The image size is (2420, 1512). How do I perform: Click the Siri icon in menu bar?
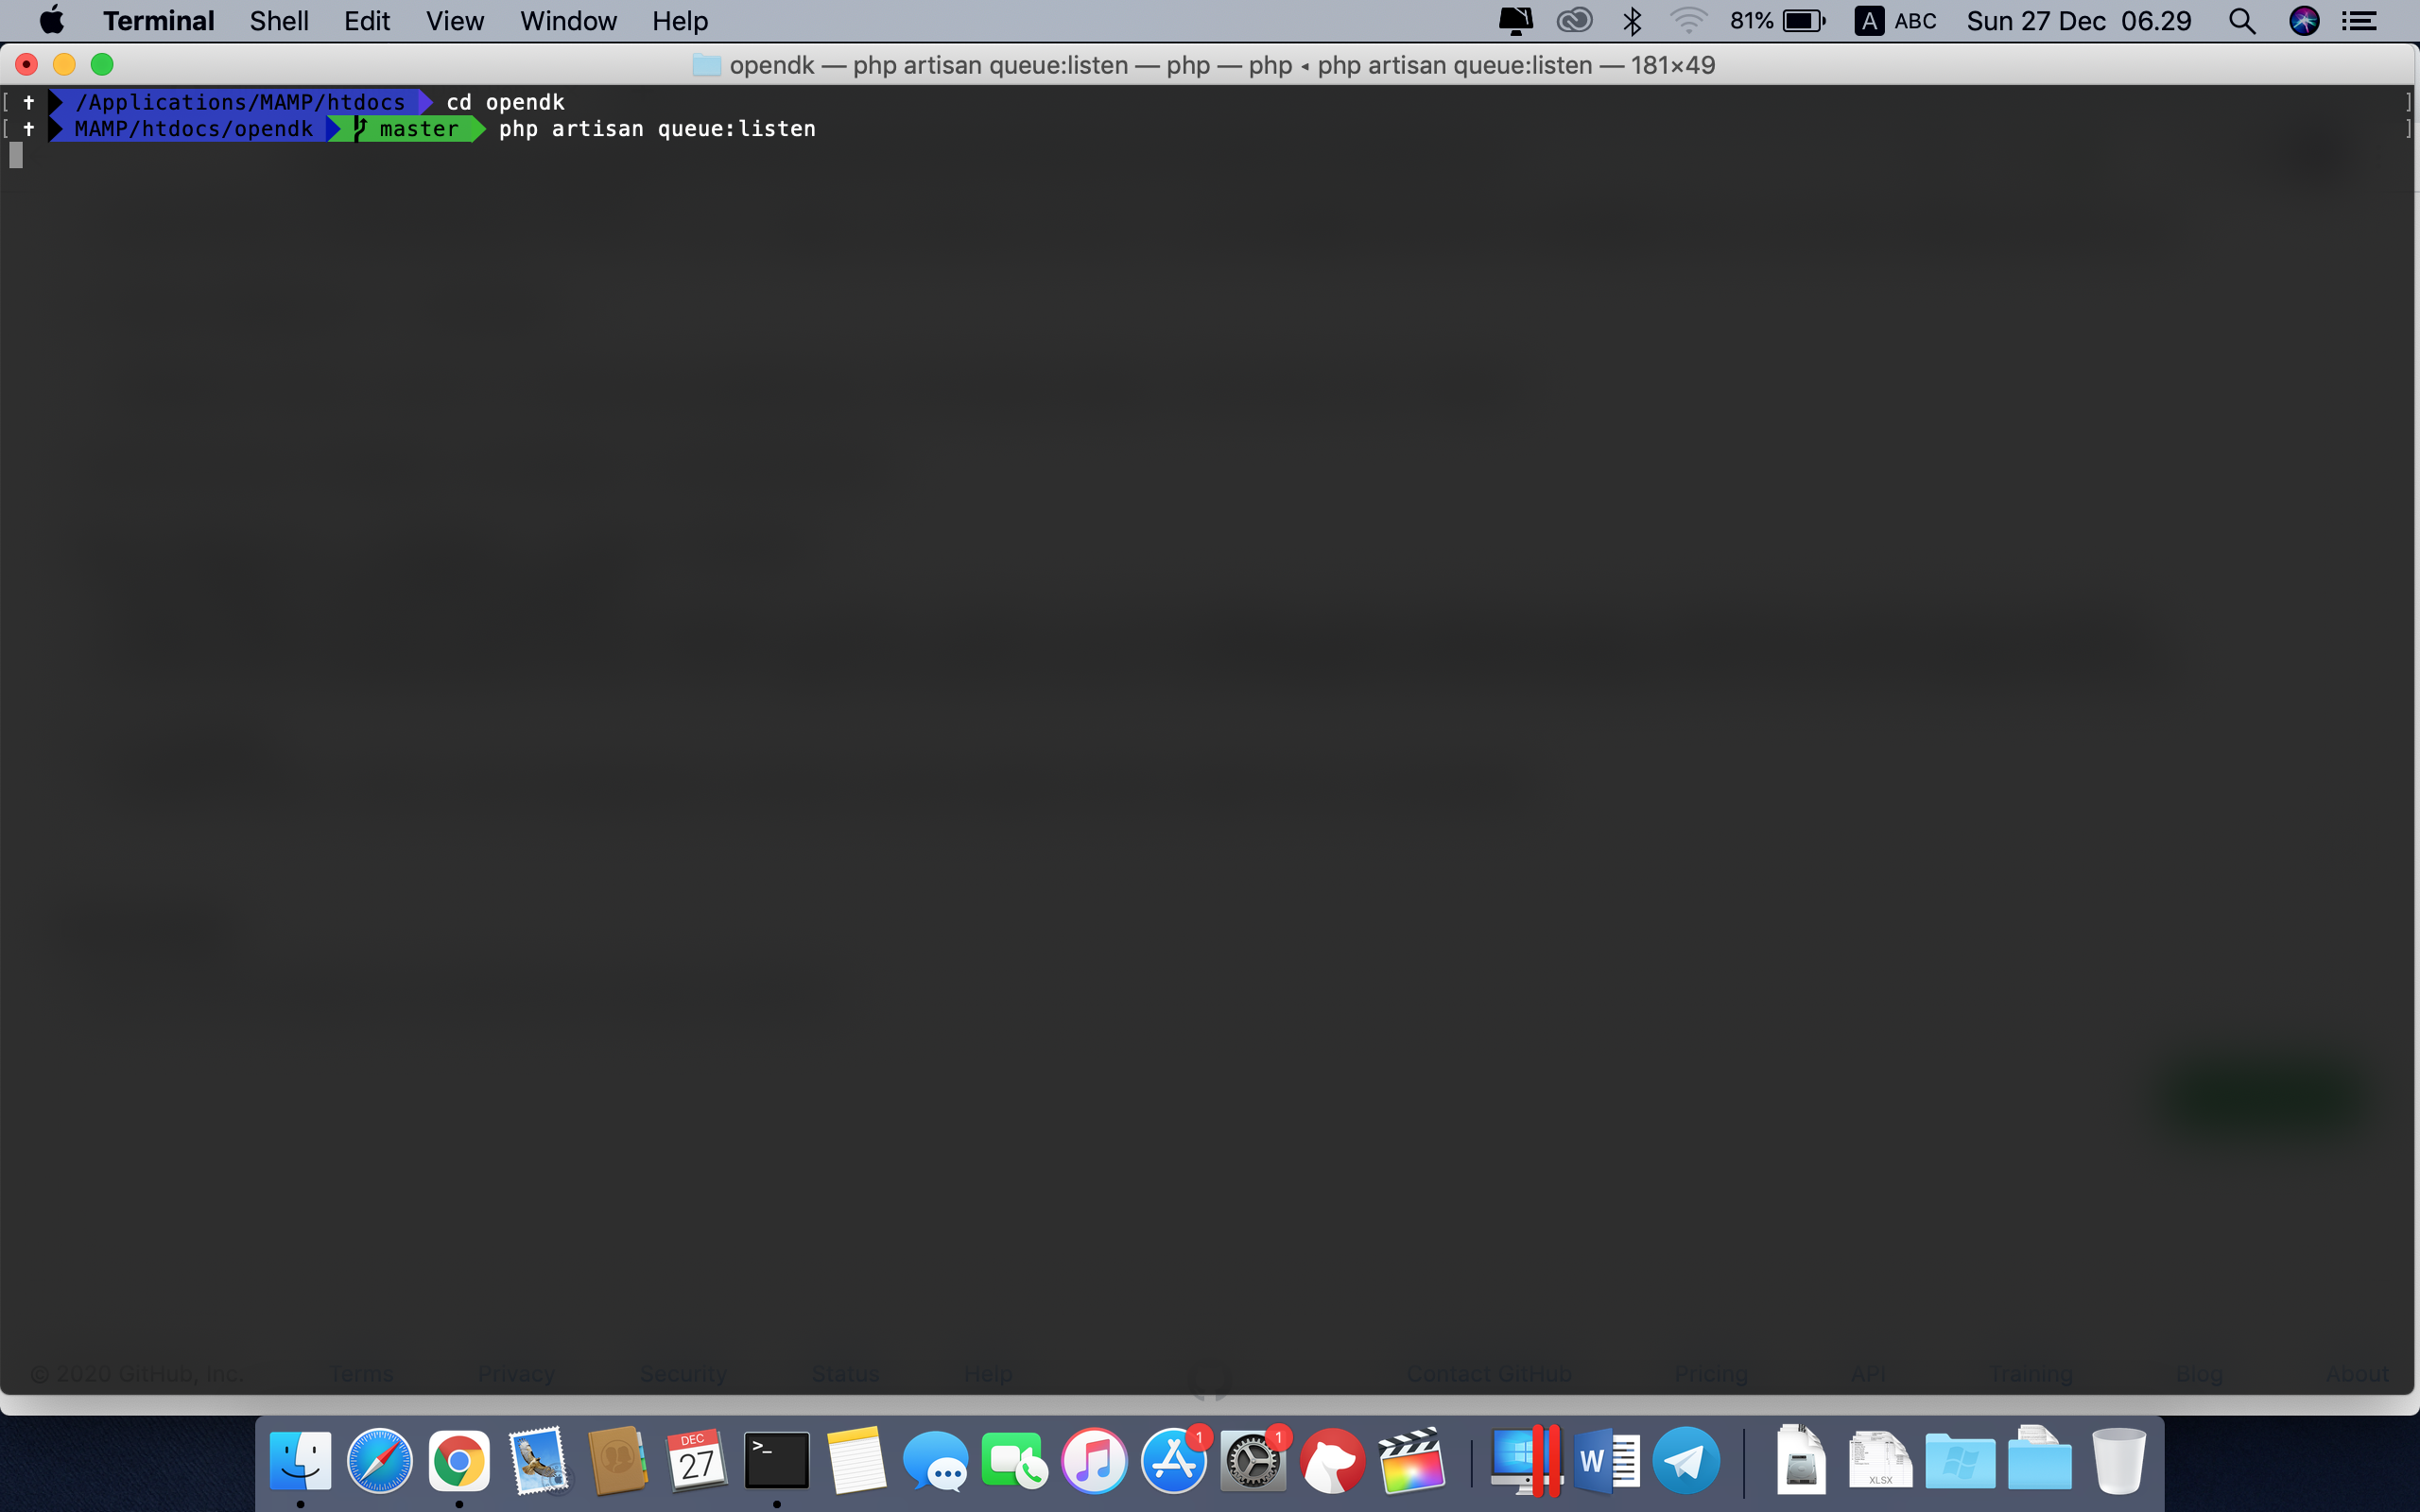click(x=2303, y=21)
